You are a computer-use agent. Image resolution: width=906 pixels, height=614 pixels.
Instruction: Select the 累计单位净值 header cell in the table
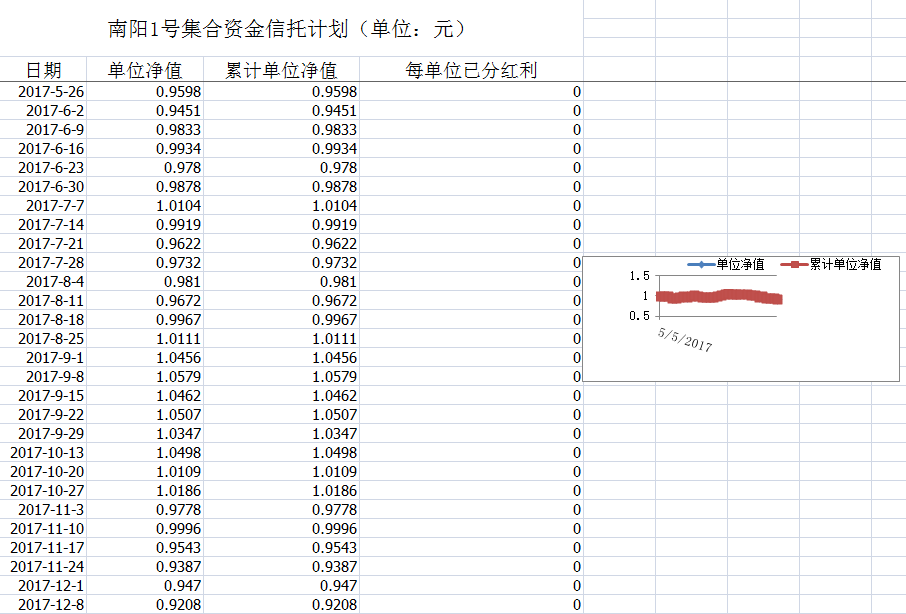pos(281,70)
